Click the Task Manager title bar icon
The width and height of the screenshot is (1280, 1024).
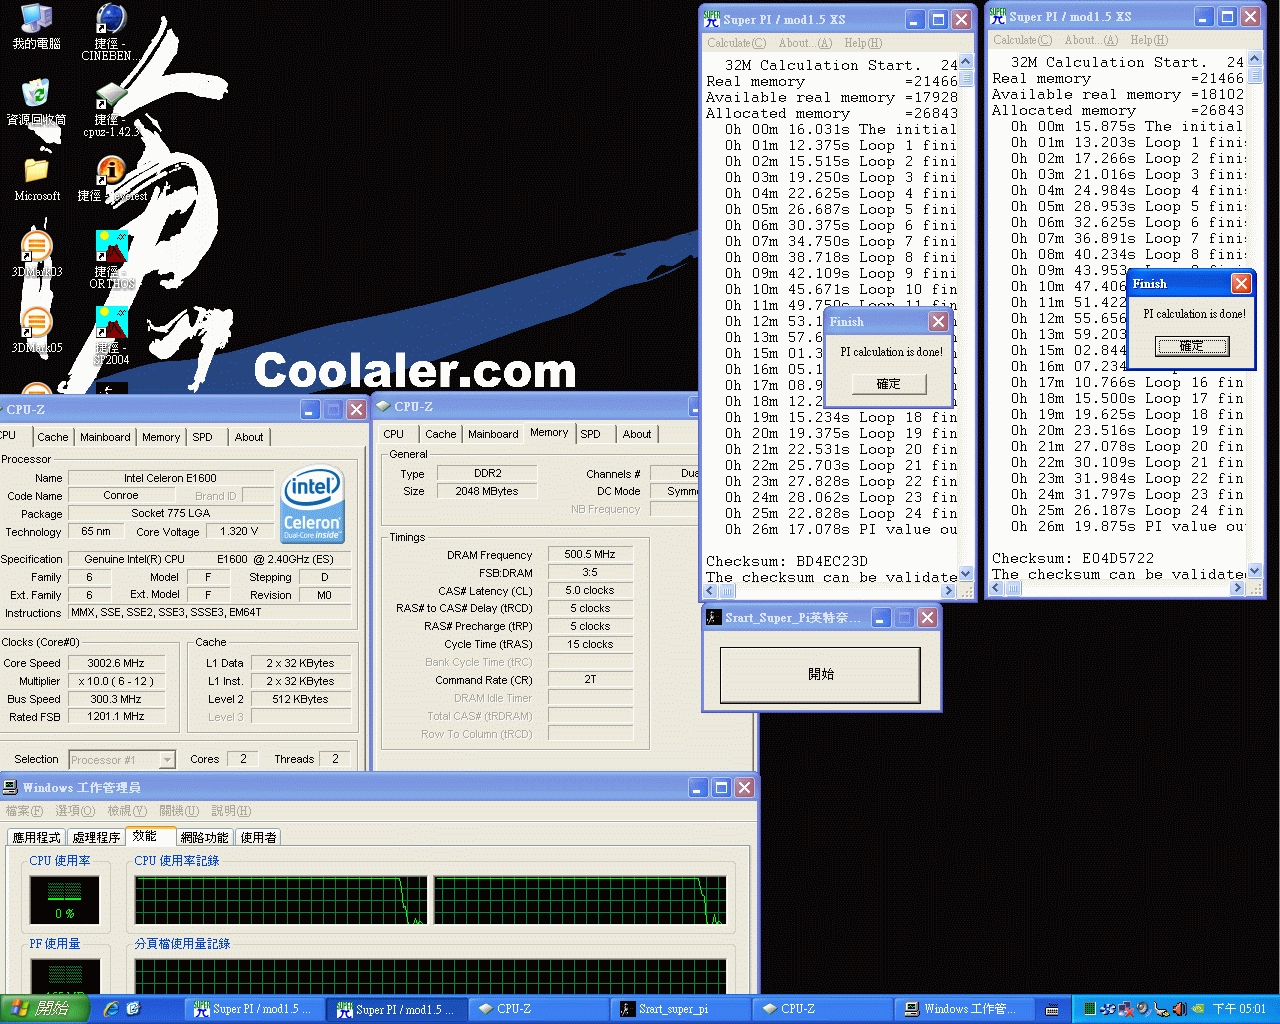coord(10,787)
